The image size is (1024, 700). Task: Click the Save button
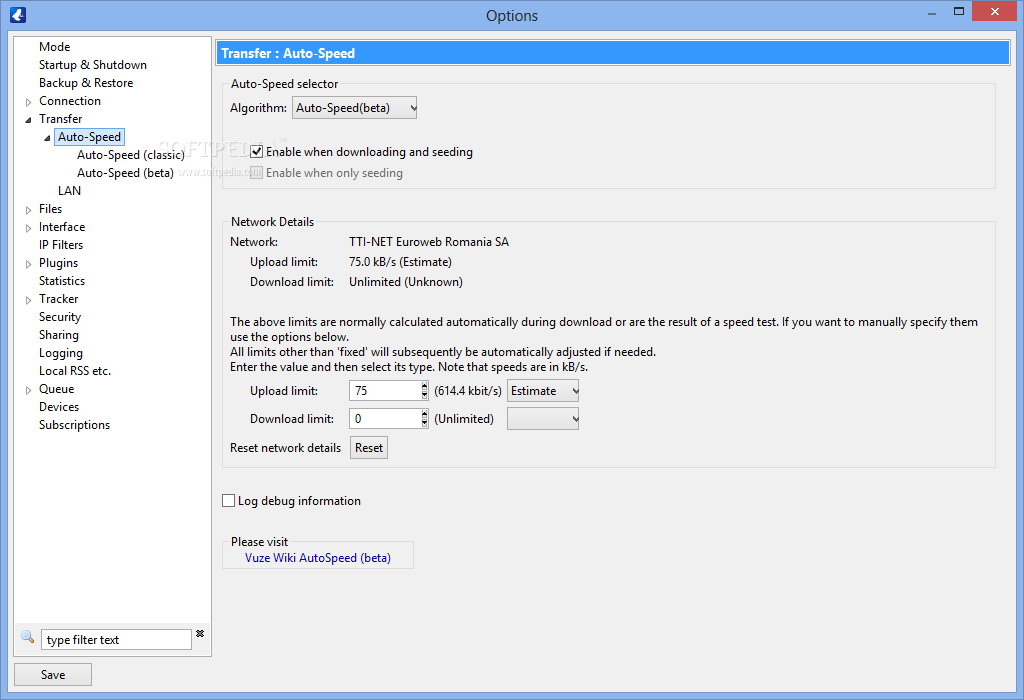pos(53,675)
